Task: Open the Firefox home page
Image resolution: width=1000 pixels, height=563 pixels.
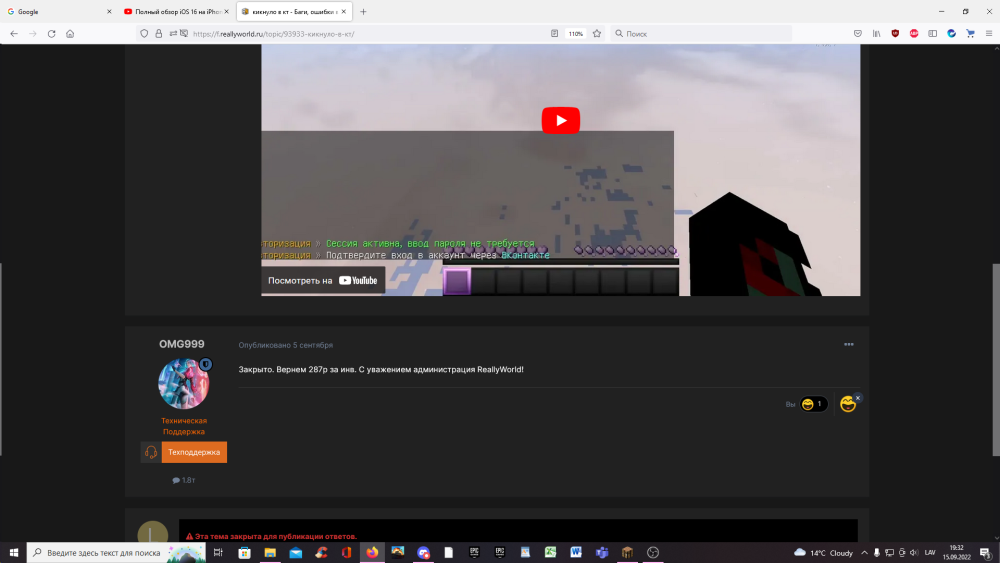Action: [70, 34]
